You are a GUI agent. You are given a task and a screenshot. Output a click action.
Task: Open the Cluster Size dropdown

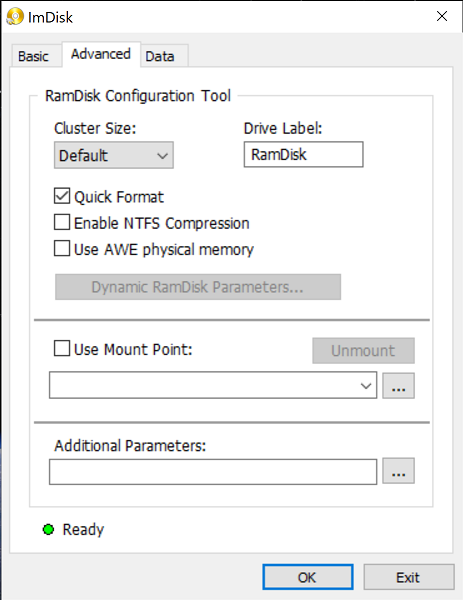(114, 155)
